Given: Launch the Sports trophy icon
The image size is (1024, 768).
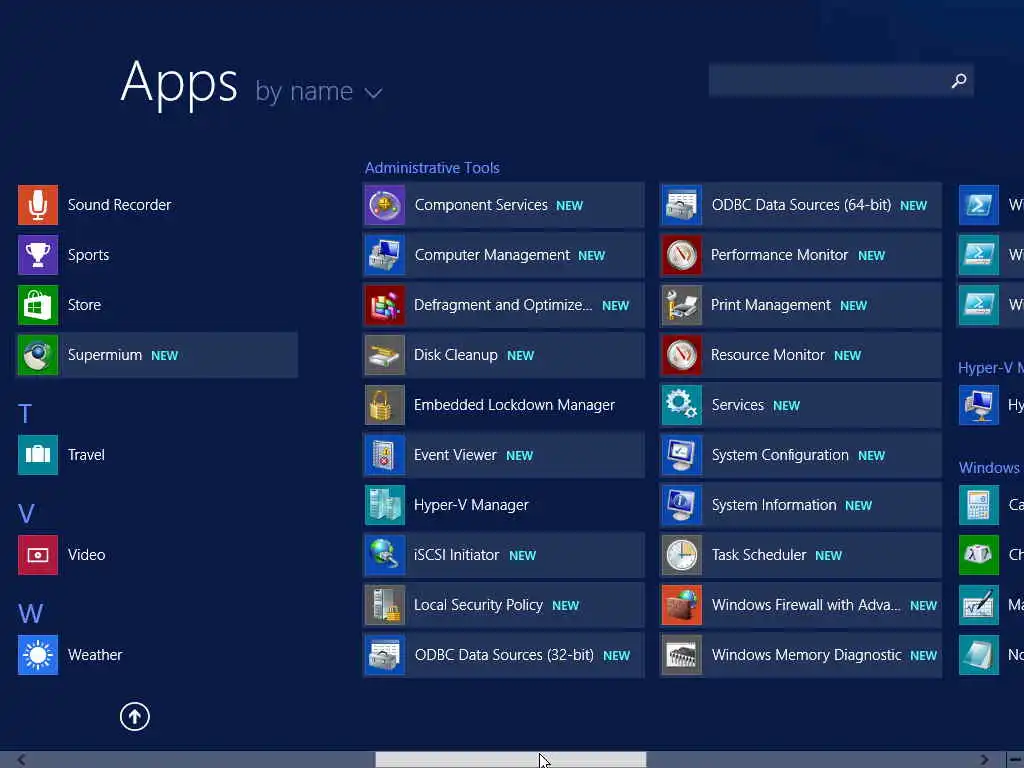Looking at the screenshot, I should [38, 255].
